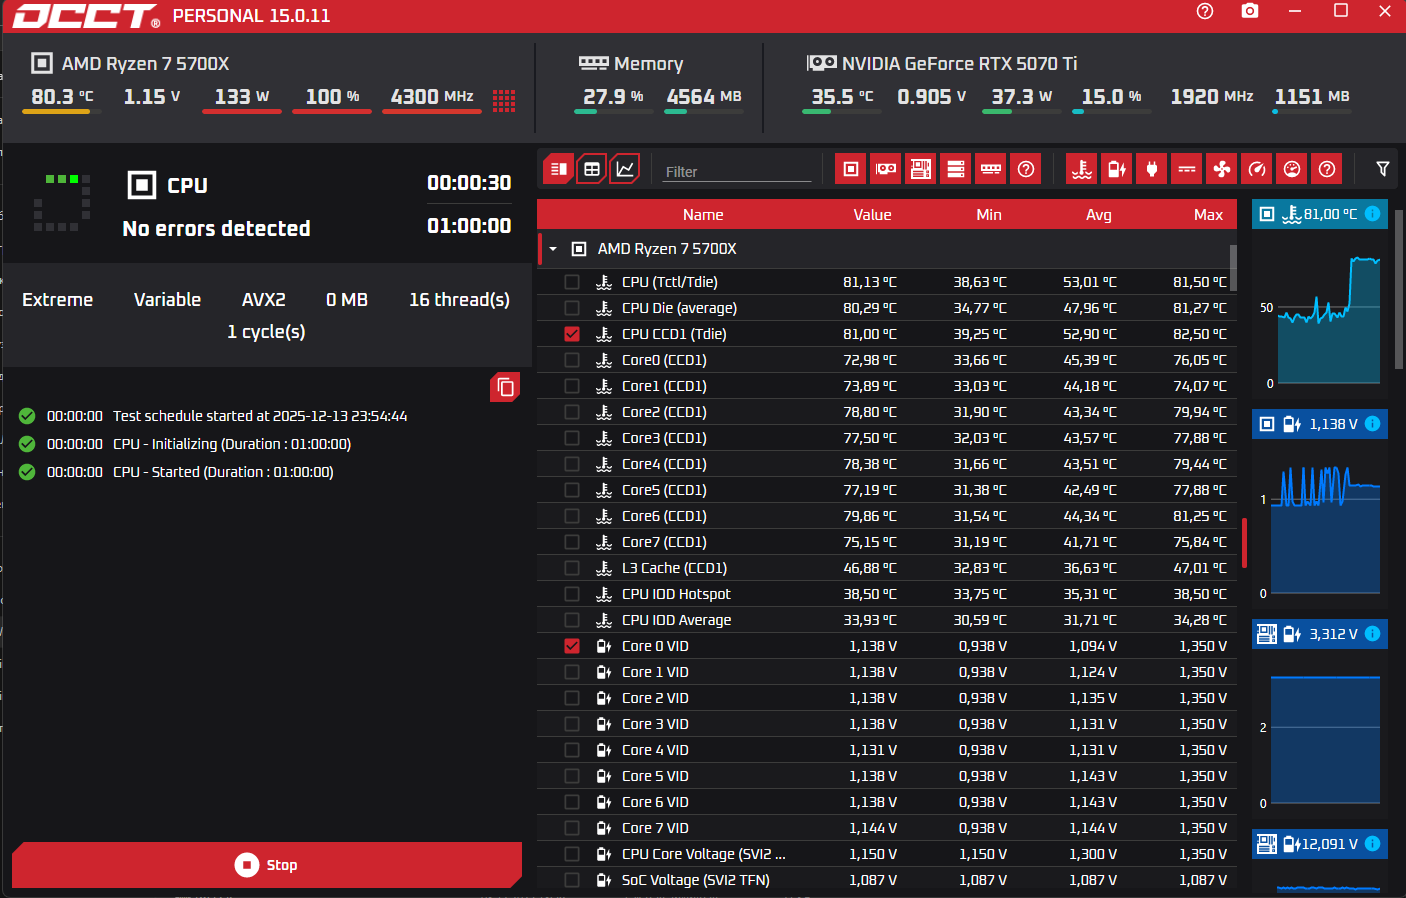Sort table by Avg column
This screenshot has height=898, width=1406.
click(1098, 215)
